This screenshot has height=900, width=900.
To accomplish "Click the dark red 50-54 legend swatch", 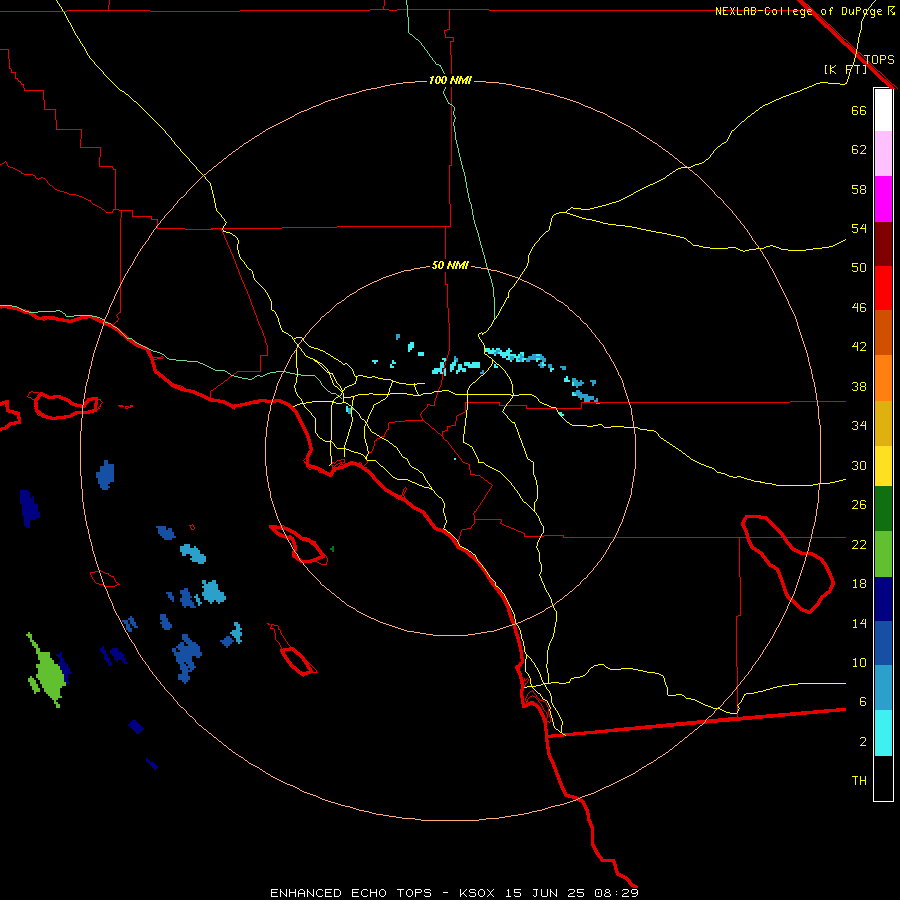I will [883, 244].
